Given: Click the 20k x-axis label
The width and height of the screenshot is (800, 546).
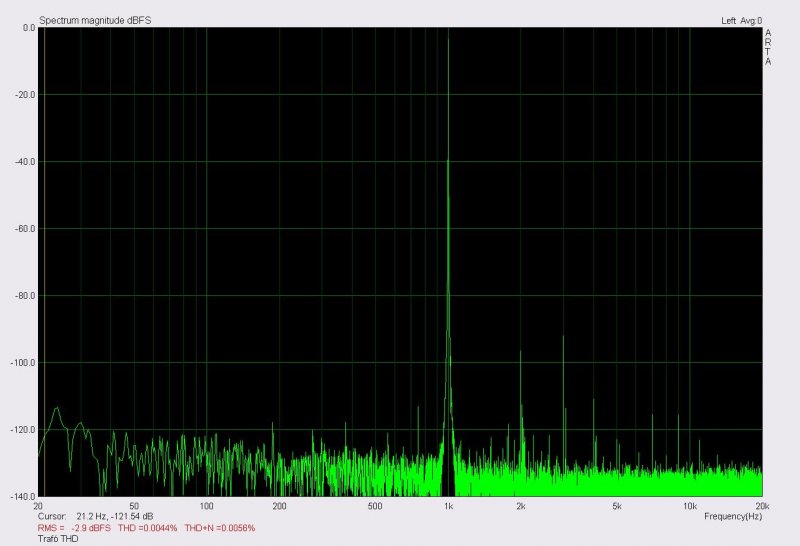Looking at the screenshot, I should point(762,506).
